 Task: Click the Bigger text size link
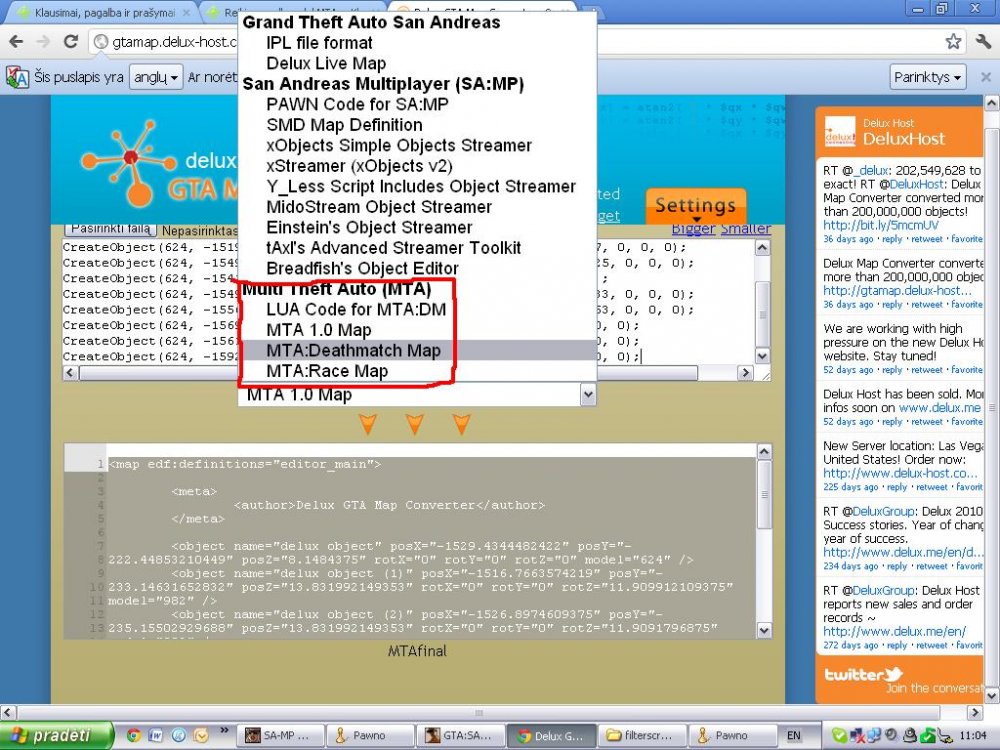coord(693,228)
